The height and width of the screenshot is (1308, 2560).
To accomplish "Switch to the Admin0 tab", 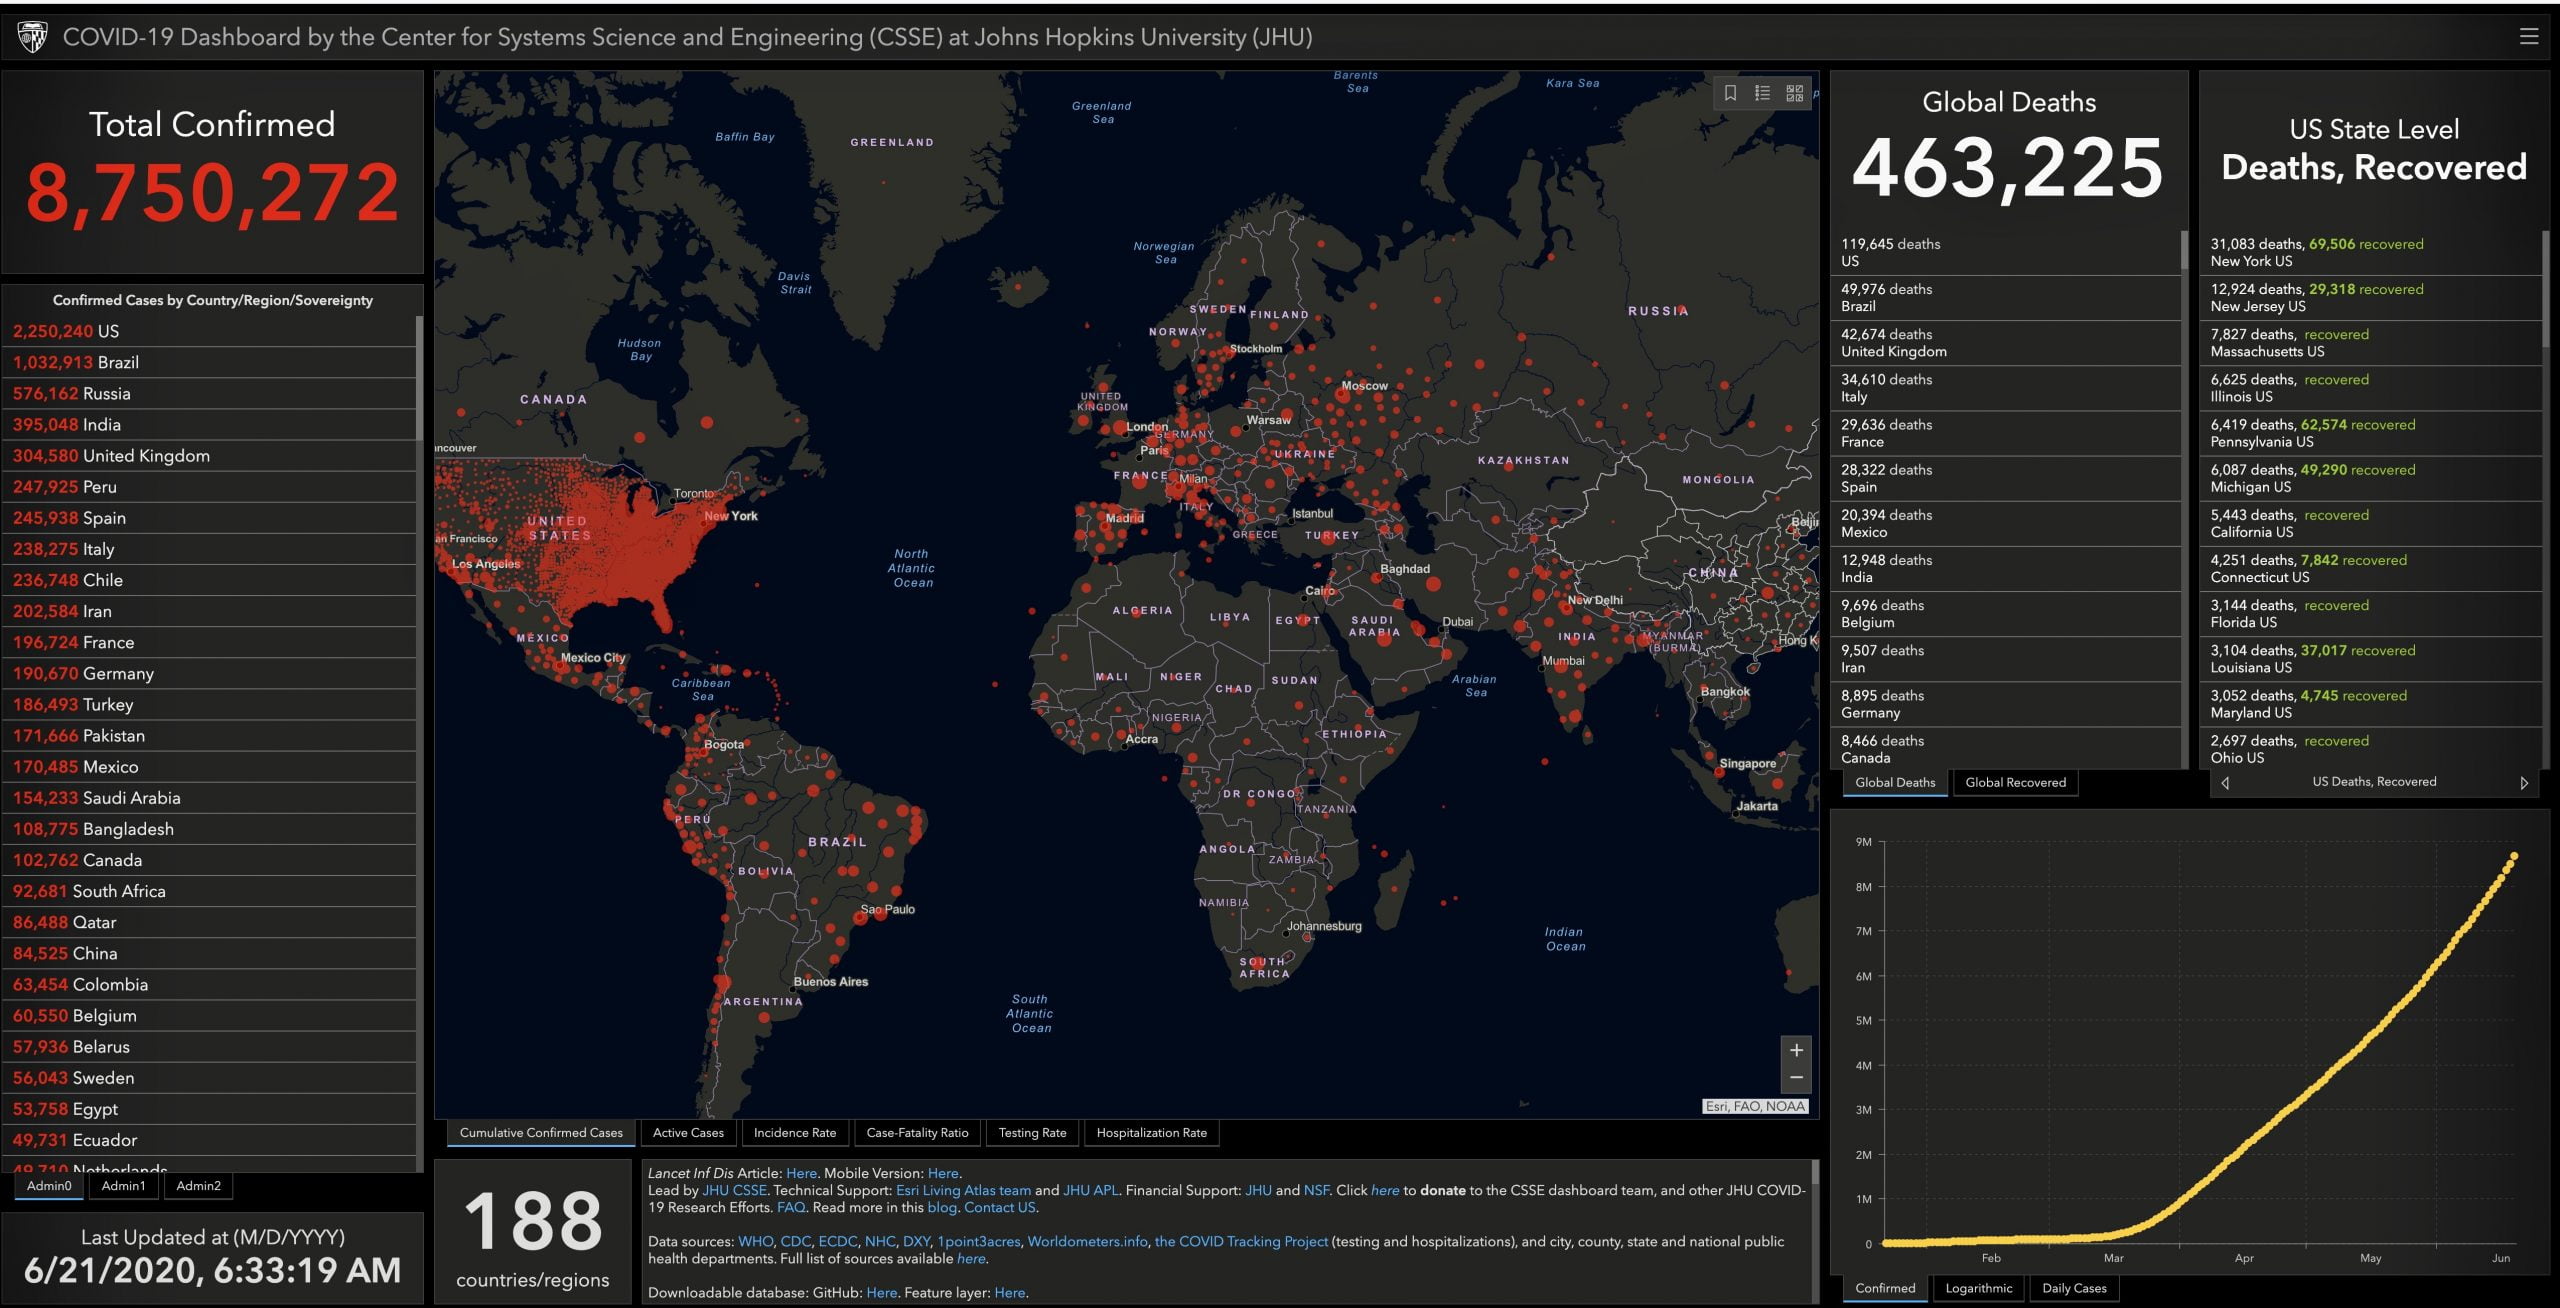I will click(x=49, y=1186).
